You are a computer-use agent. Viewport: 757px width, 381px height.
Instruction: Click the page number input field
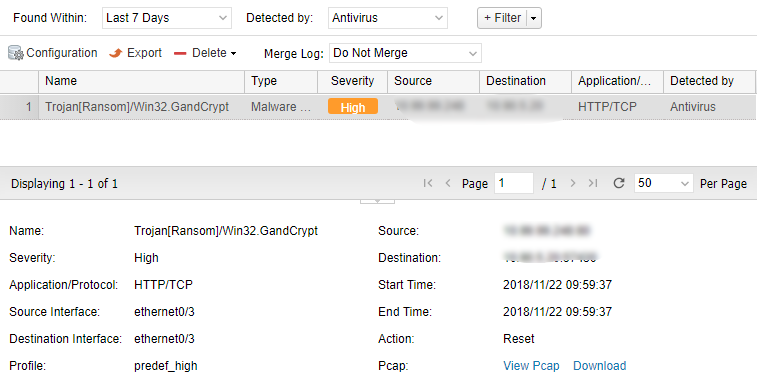pos(514,183)
